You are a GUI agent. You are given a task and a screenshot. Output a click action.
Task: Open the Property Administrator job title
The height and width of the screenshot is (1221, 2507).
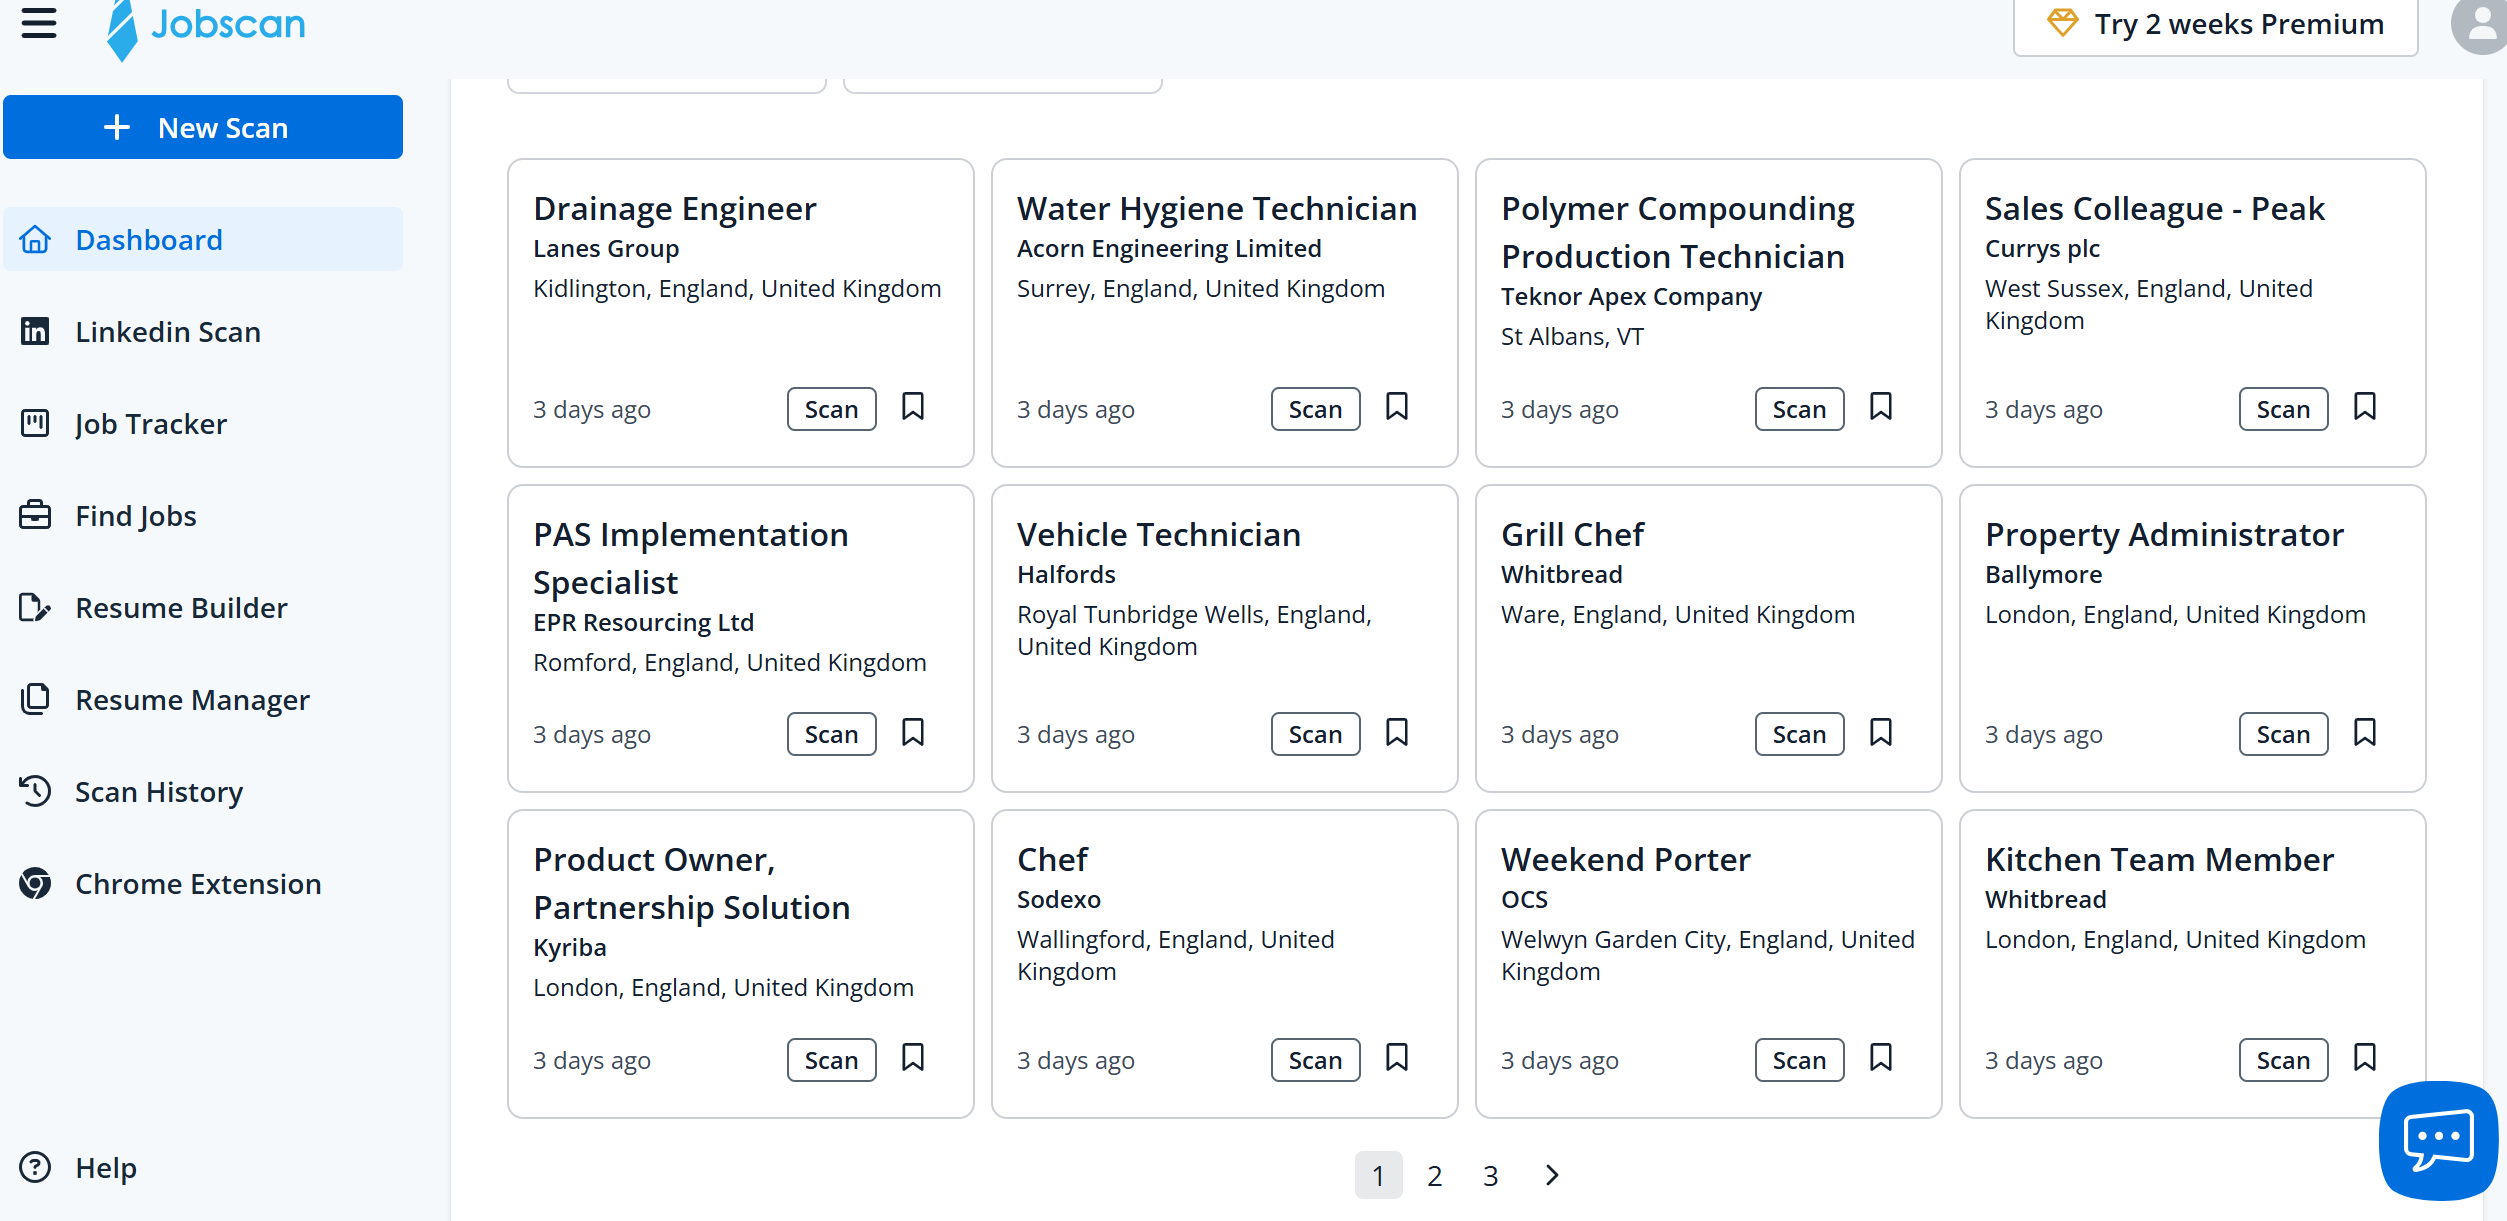[x=2164, y=535]
